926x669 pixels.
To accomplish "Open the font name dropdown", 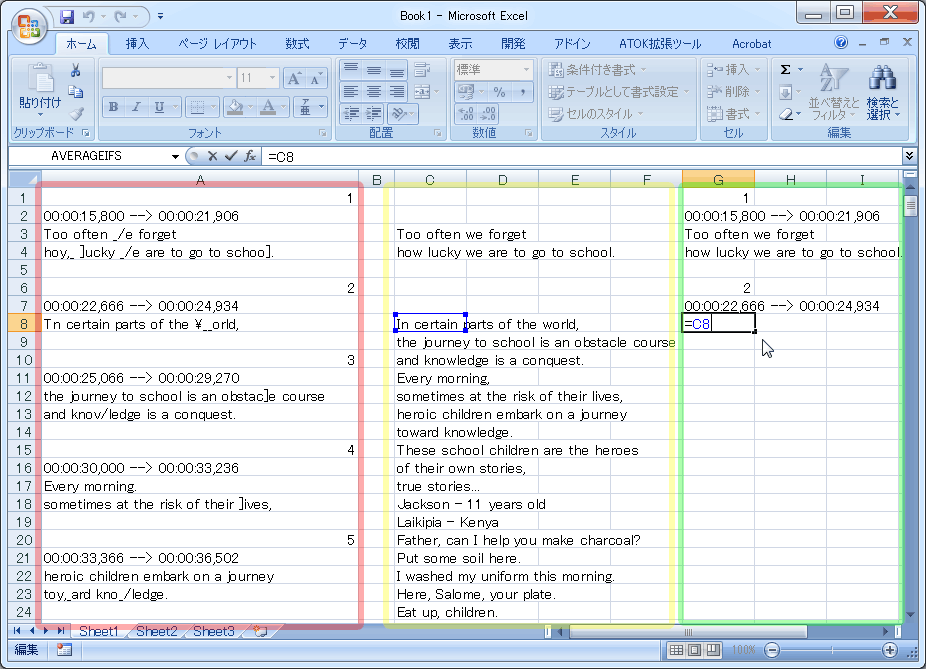I will [229, 78].
